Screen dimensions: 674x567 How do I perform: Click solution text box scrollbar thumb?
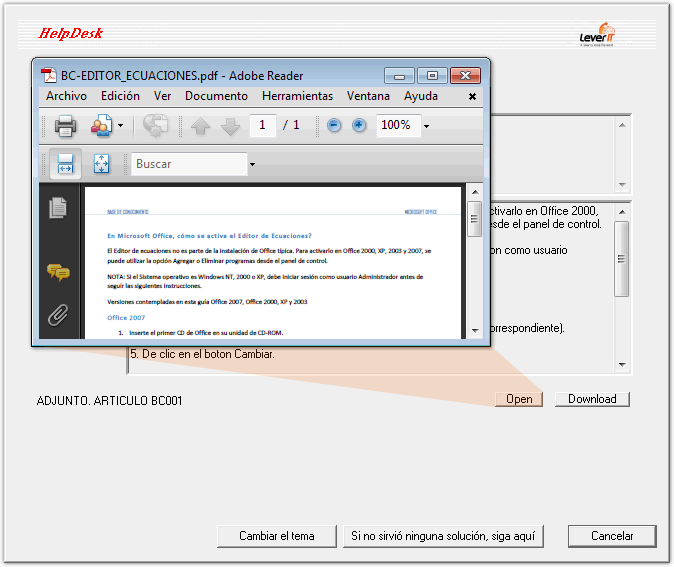(x=622, y=259)
